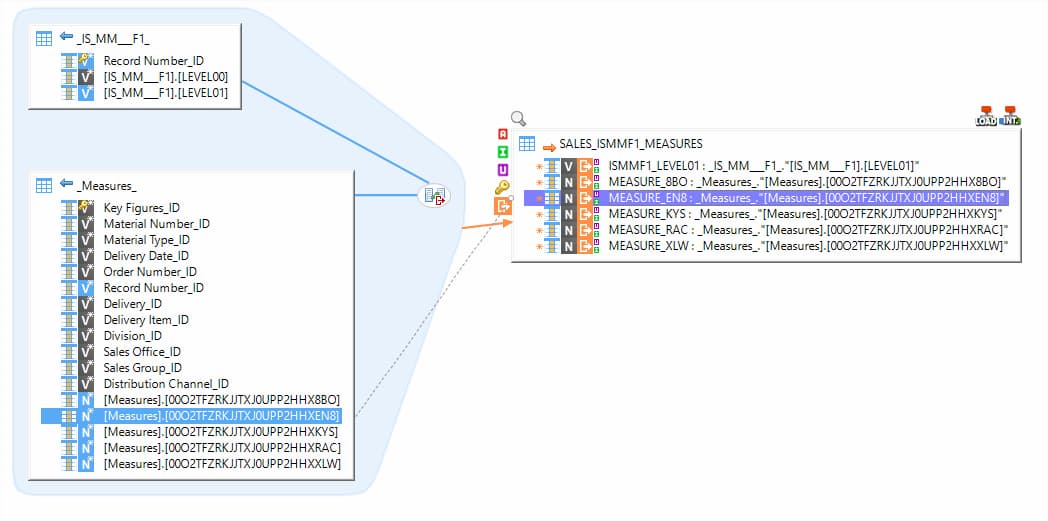Select the Material Type_ID column
This screenshot has width=1048, height=521.
click(146, 240)
